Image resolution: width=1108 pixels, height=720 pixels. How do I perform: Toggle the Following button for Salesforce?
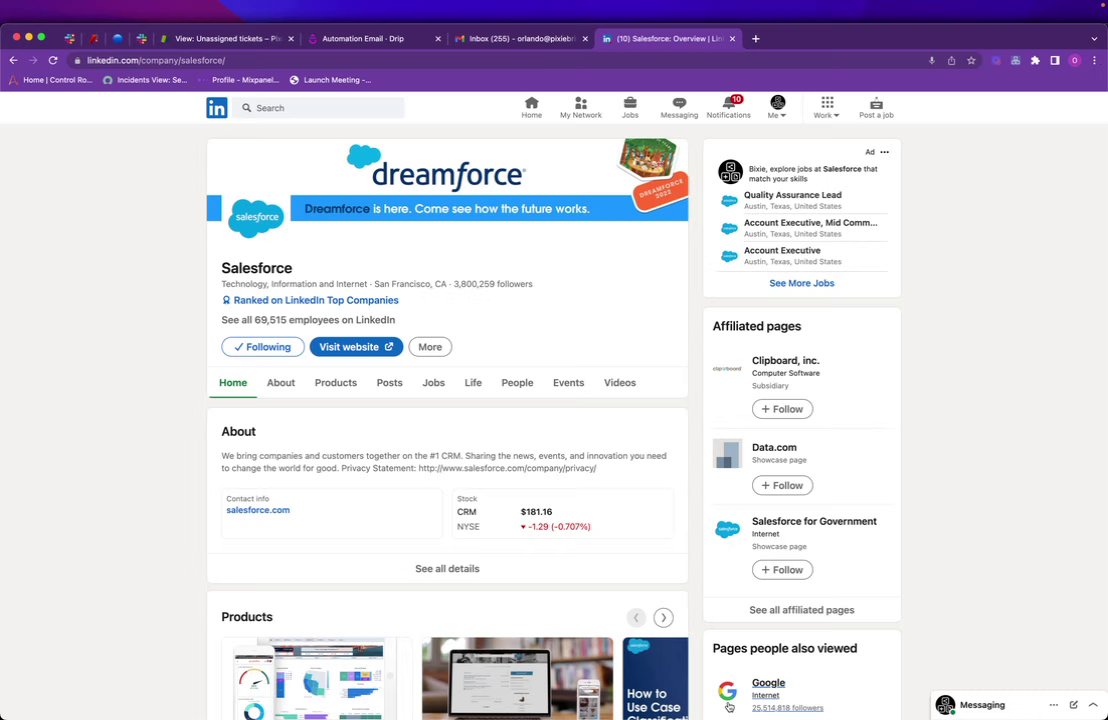coord(263,347)
